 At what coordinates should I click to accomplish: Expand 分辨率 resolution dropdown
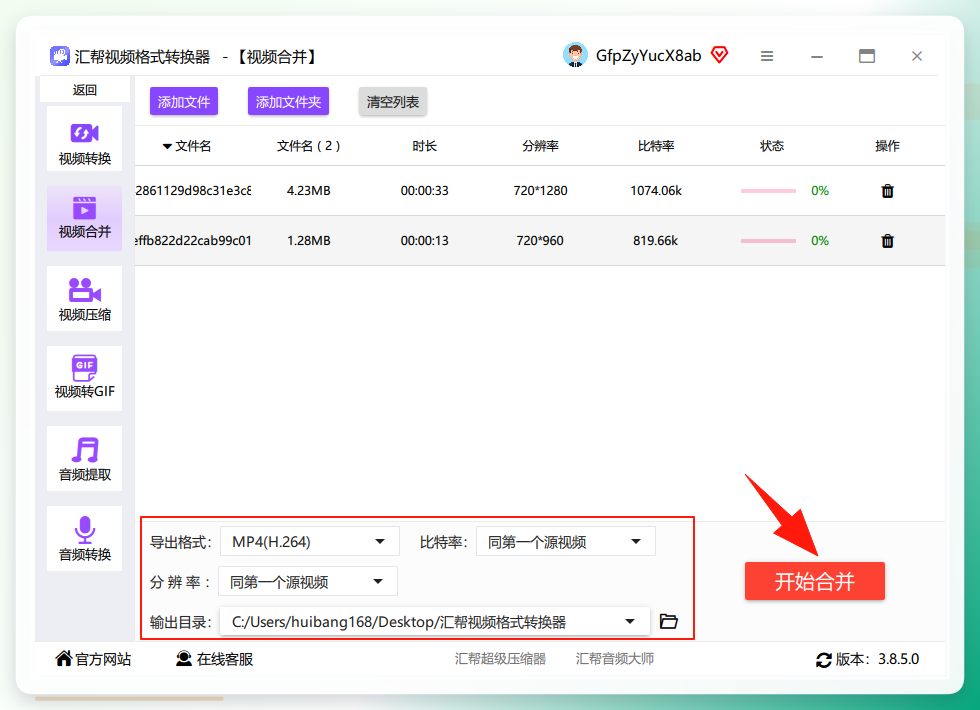308,582
